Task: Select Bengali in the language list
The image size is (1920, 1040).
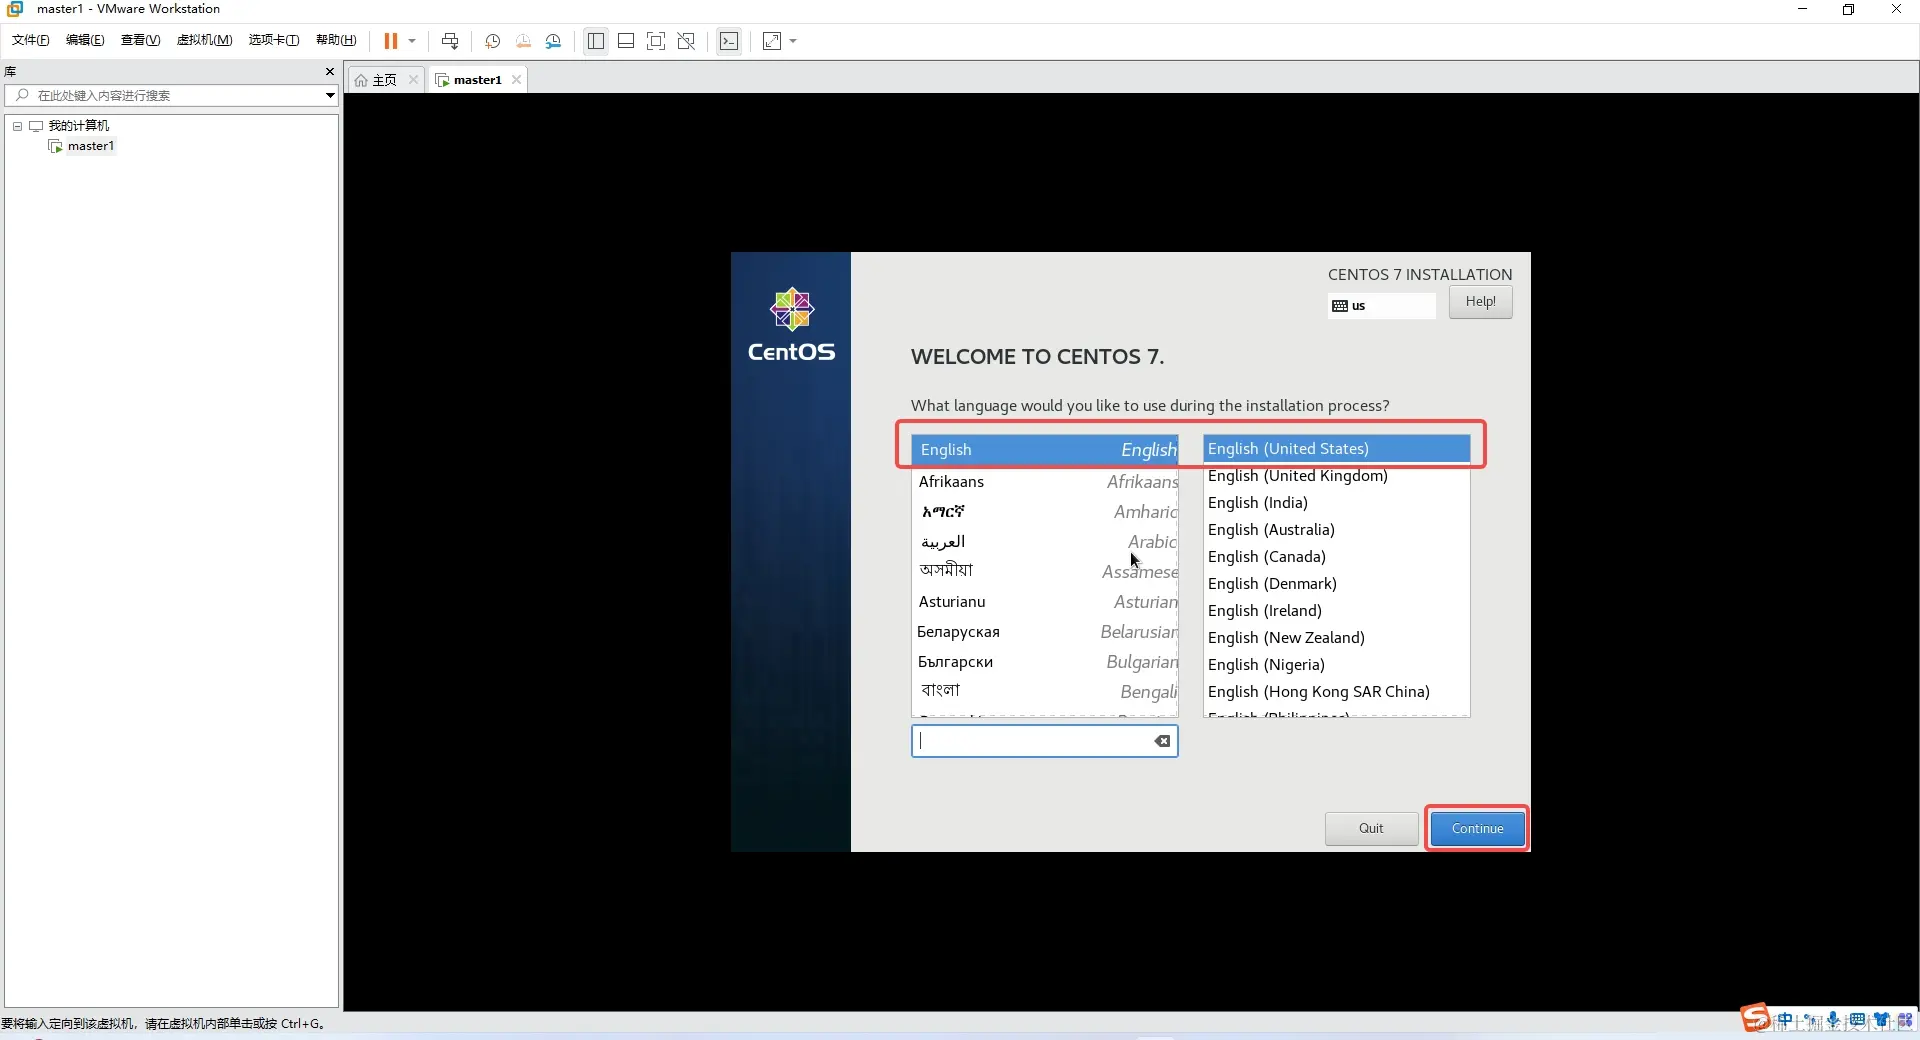Action: click(x=1045, y=691)
